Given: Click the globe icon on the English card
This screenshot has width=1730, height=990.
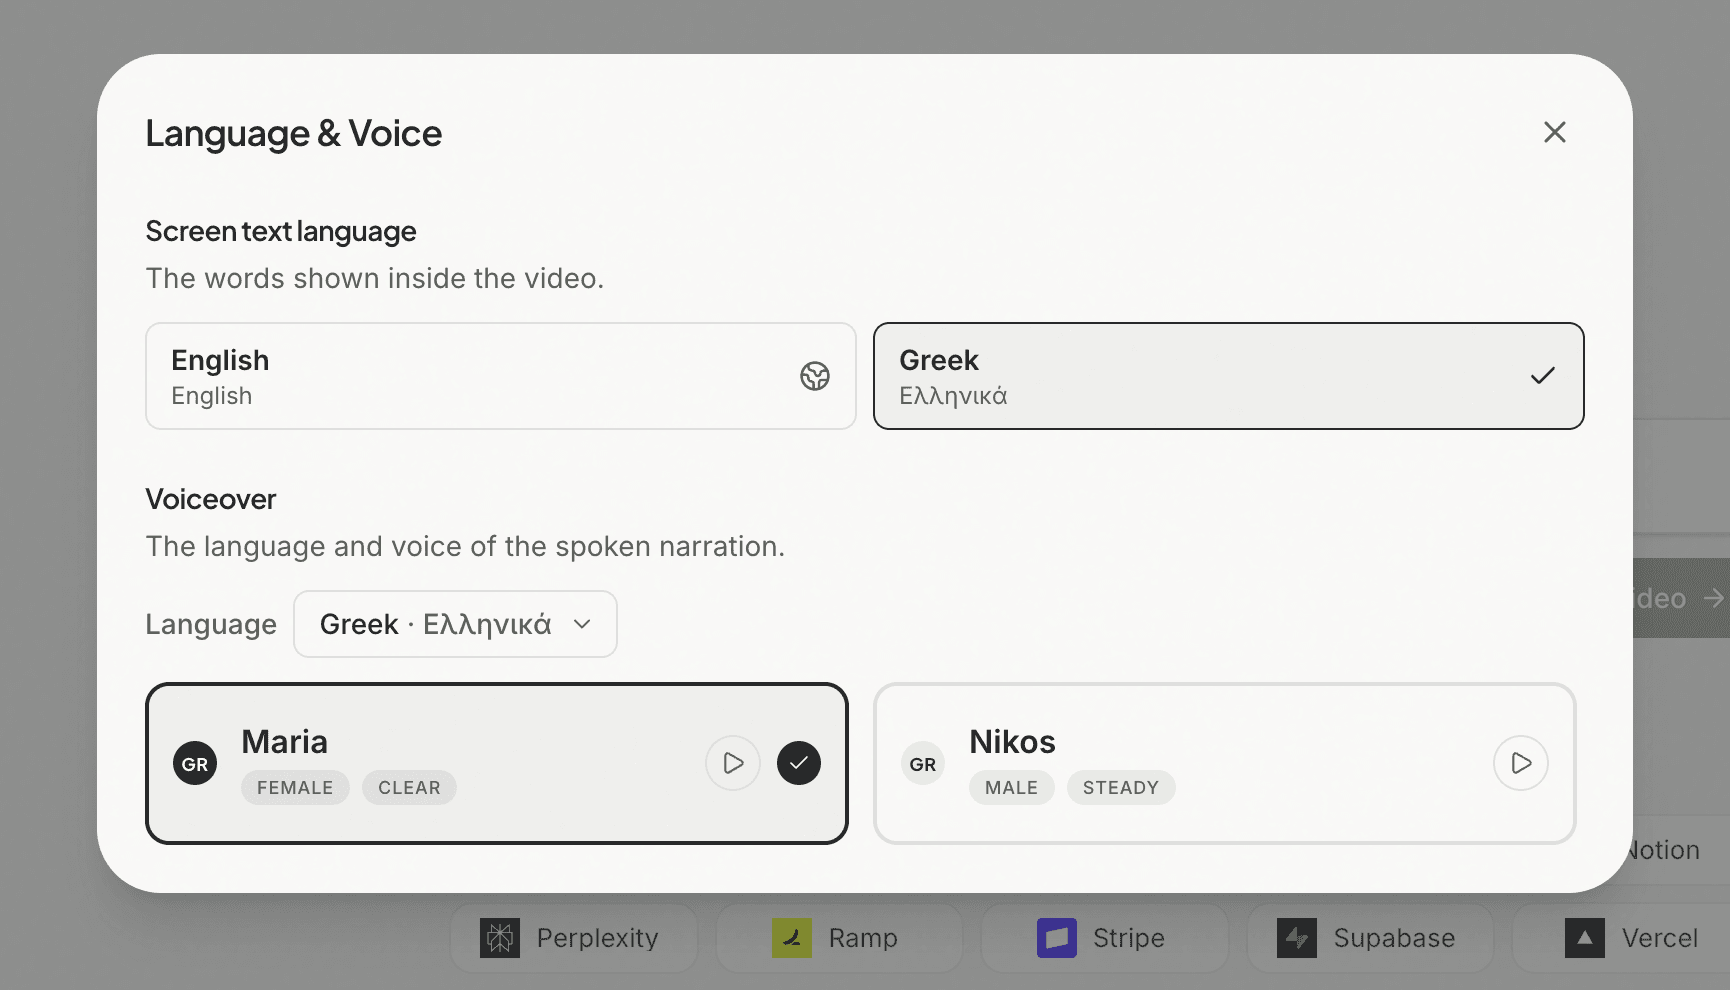Looking at the screenshot, I should [x=815, y=376].
